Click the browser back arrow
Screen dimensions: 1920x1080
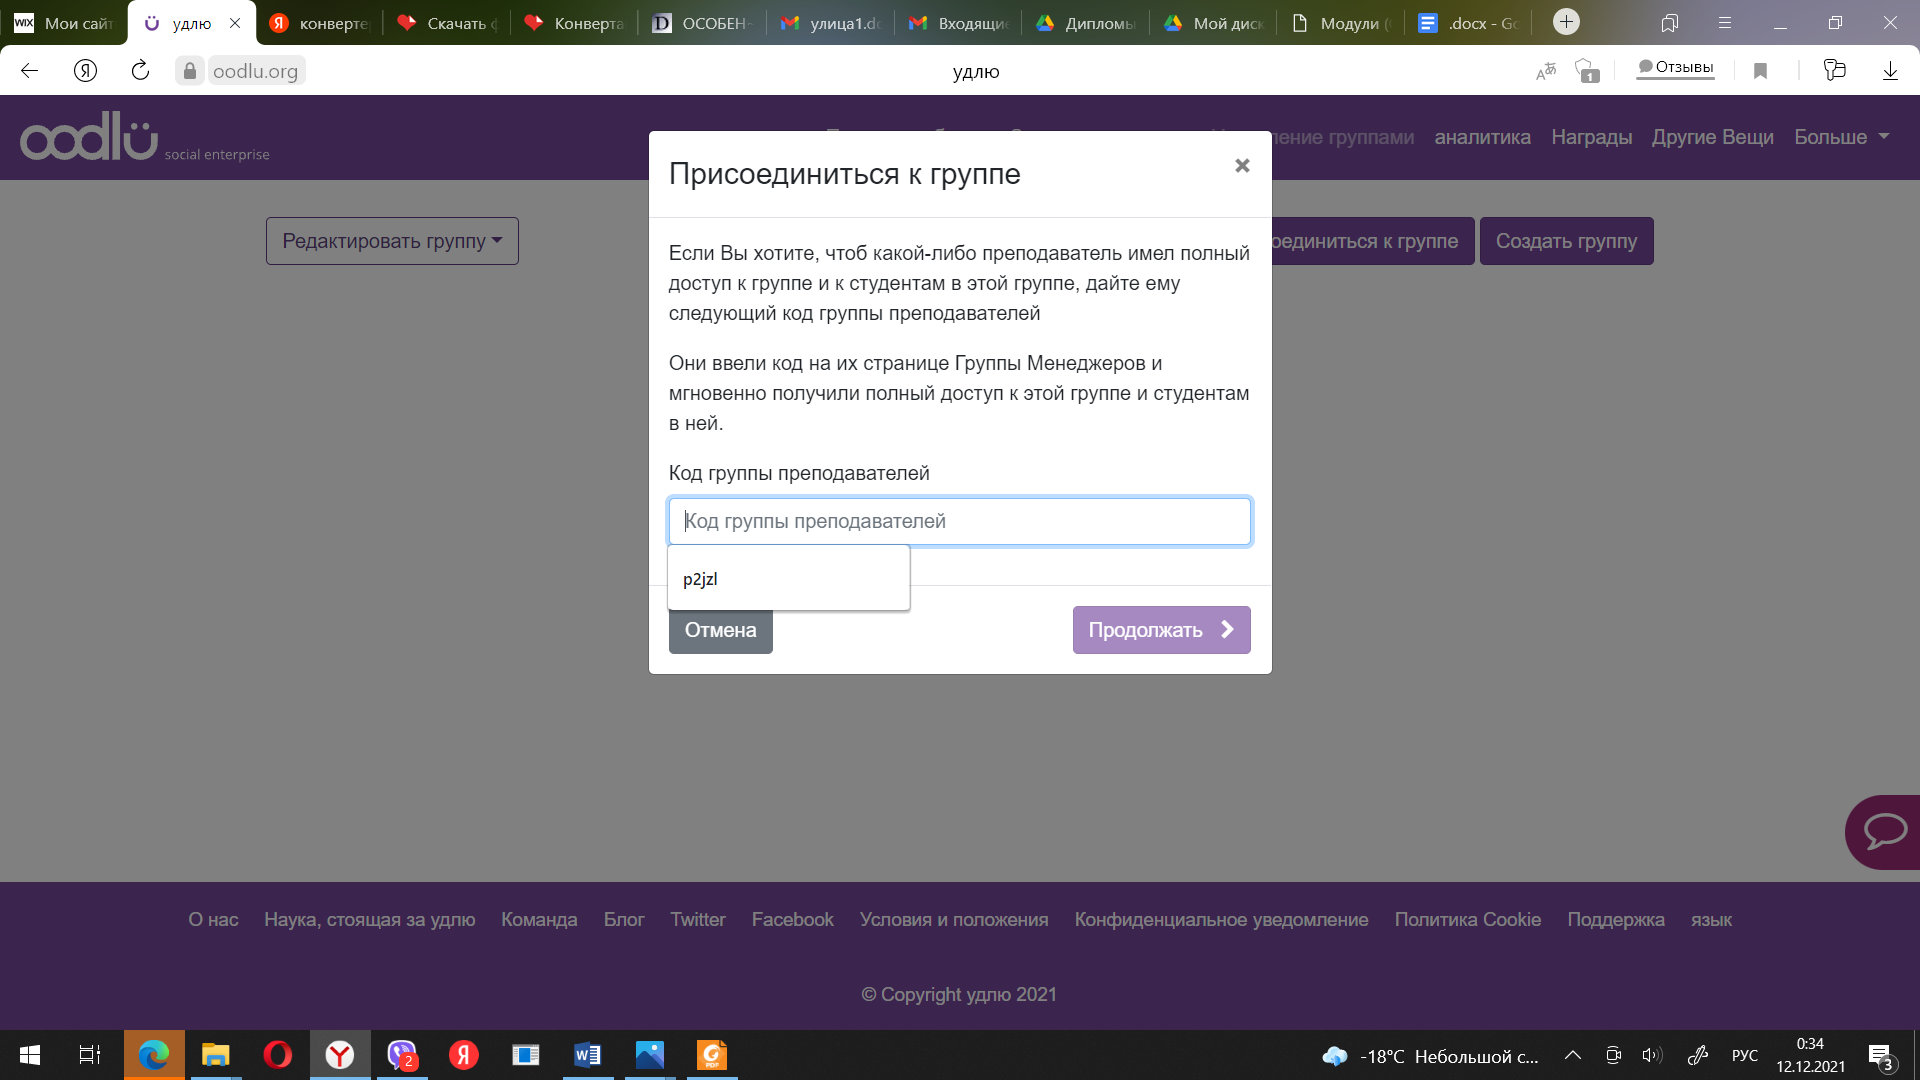coord(30,71)
